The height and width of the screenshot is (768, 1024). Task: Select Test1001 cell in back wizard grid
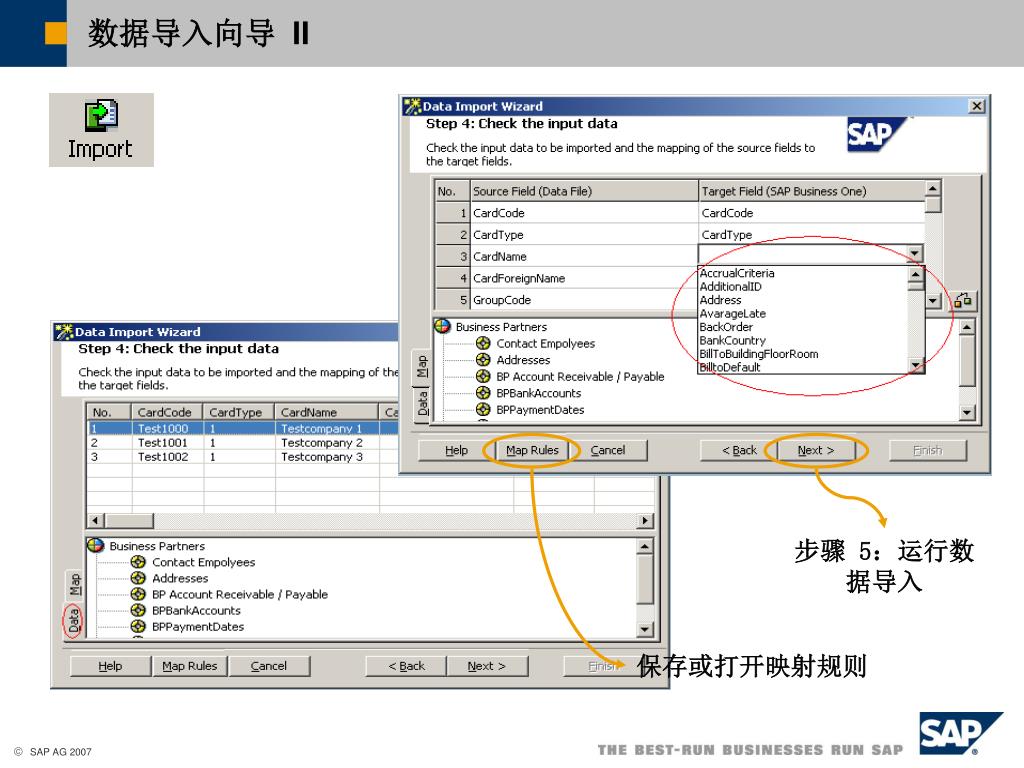tap(167, 443)
